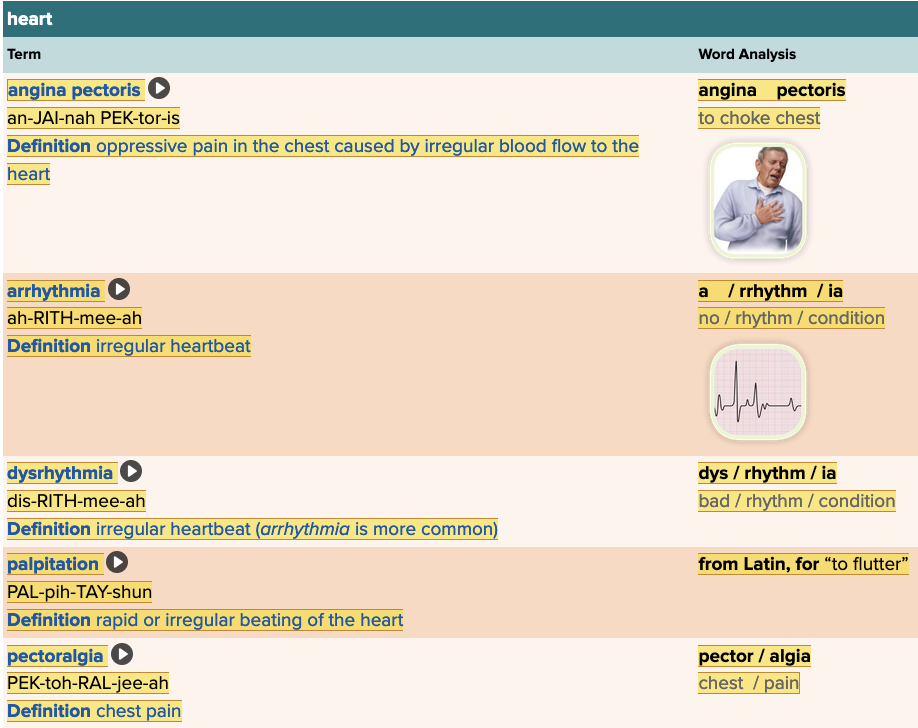Play the palpitation pronunciation audio
This screenshot has width=918, height=728.
click(x=117, y=563)
